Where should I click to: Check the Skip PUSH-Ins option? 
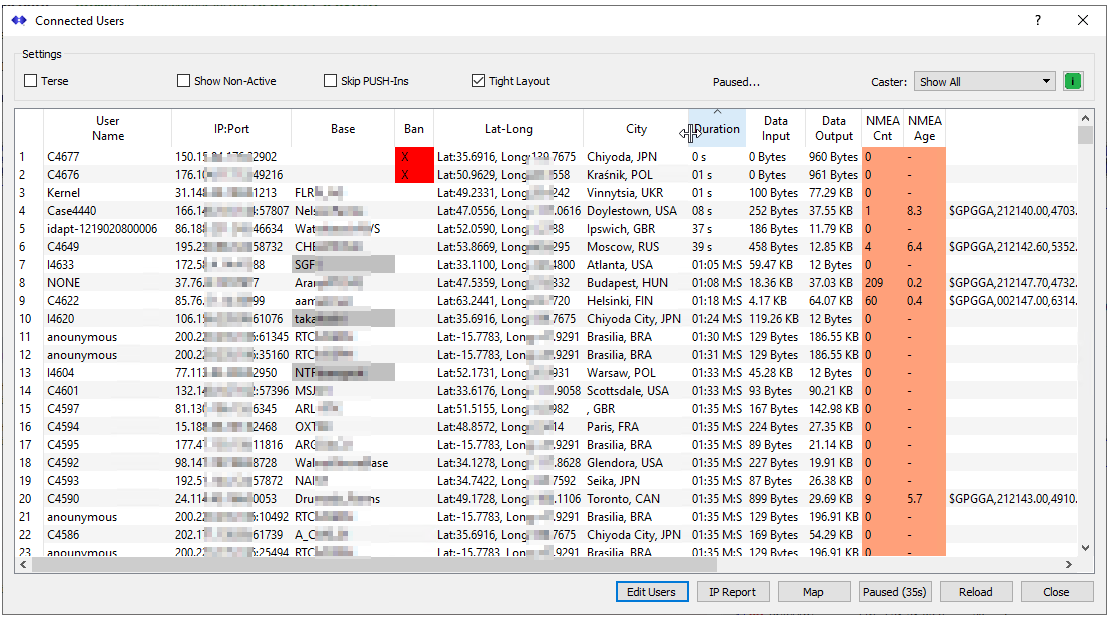tap(331, 81)
